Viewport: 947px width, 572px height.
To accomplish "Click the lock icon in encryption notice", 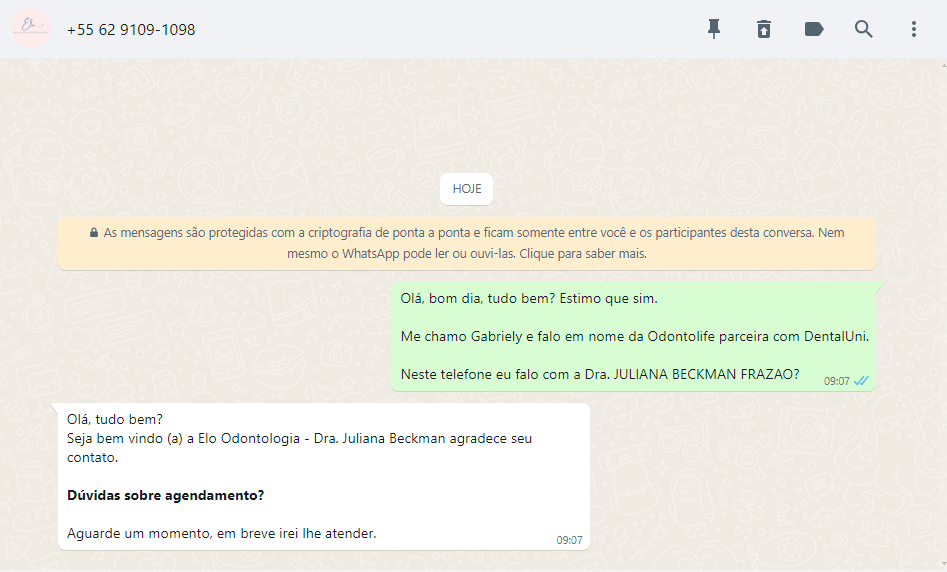I will (x=94, y=233).
